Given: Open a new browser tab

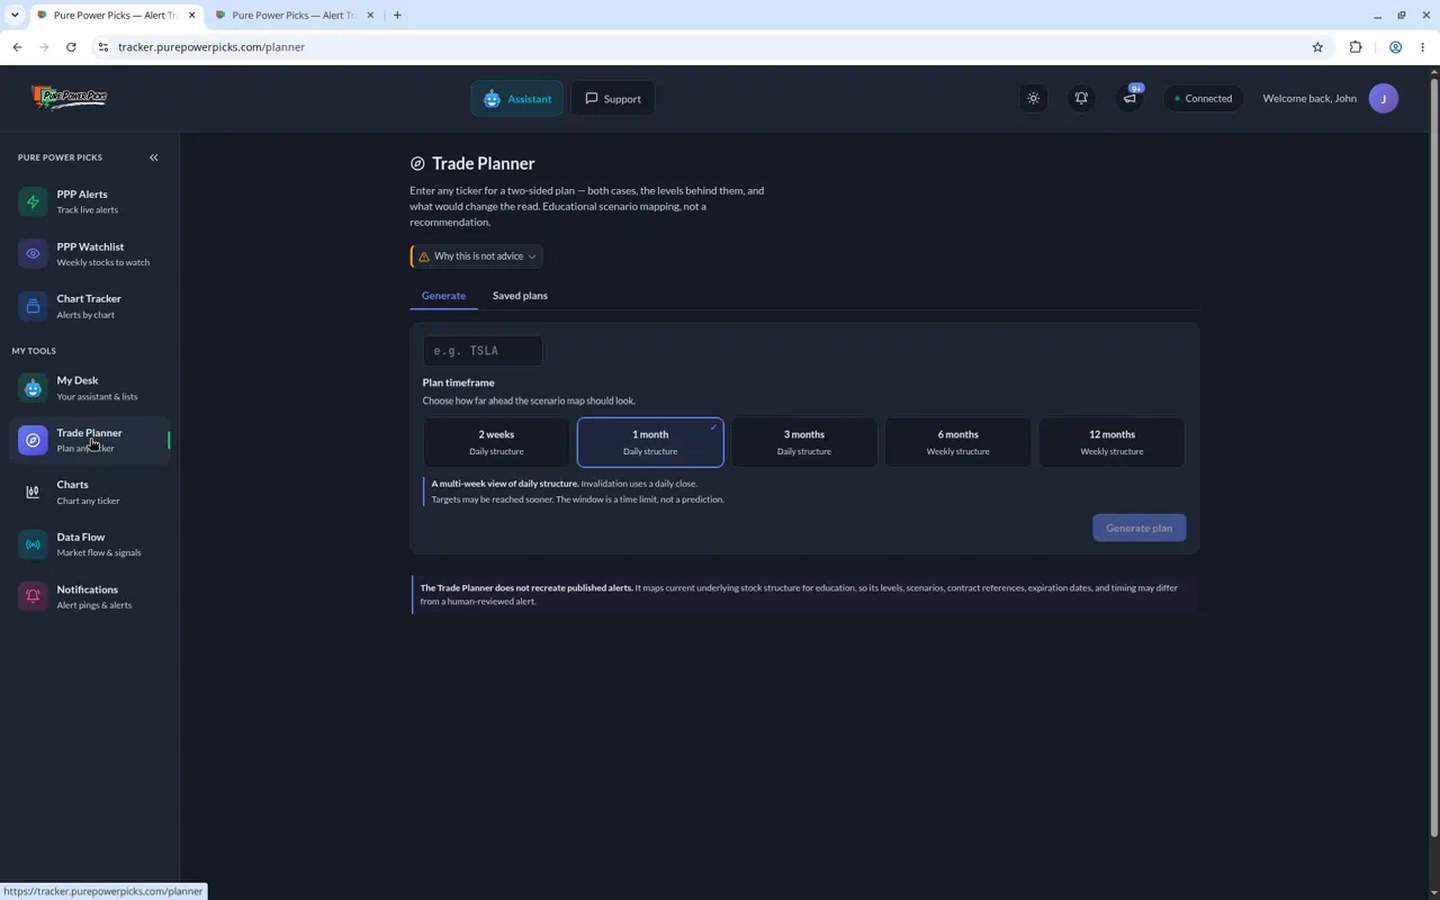Looking at the screenshot, I should pos(397,15).
